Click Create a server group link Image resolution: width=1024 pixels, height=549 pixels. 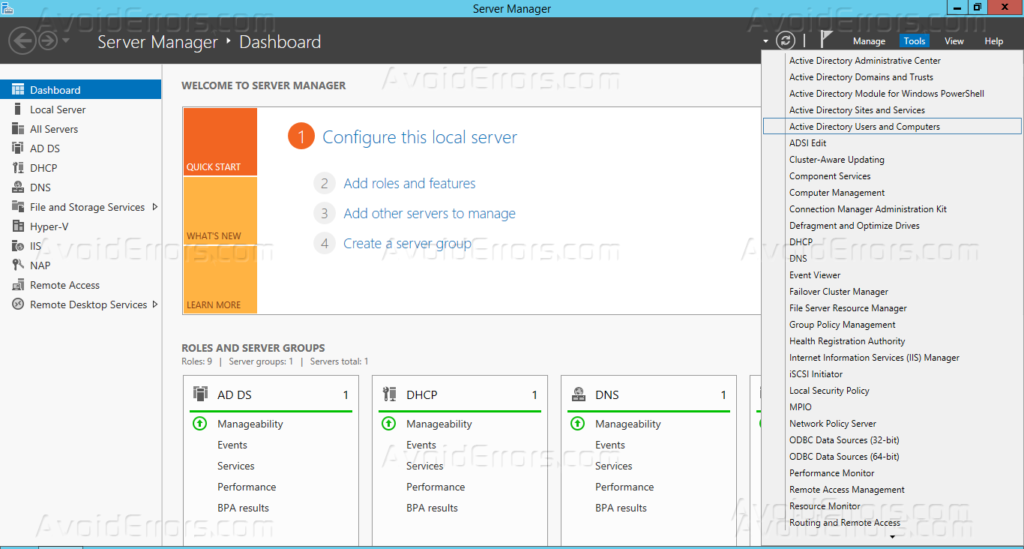tap(407, 243)
